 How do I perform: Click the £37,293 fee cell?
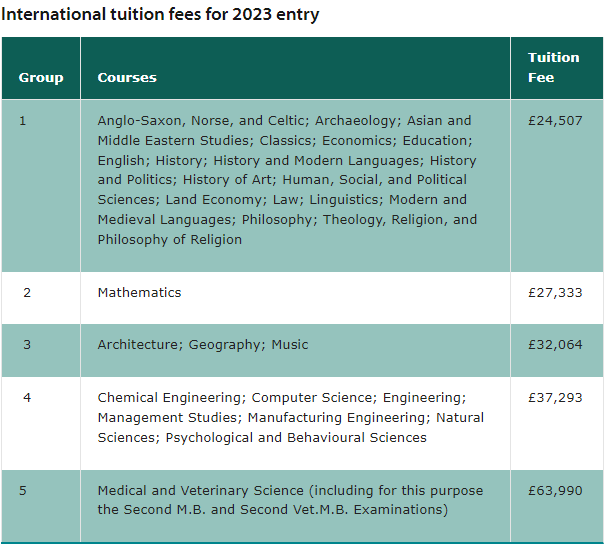(557, 424)
